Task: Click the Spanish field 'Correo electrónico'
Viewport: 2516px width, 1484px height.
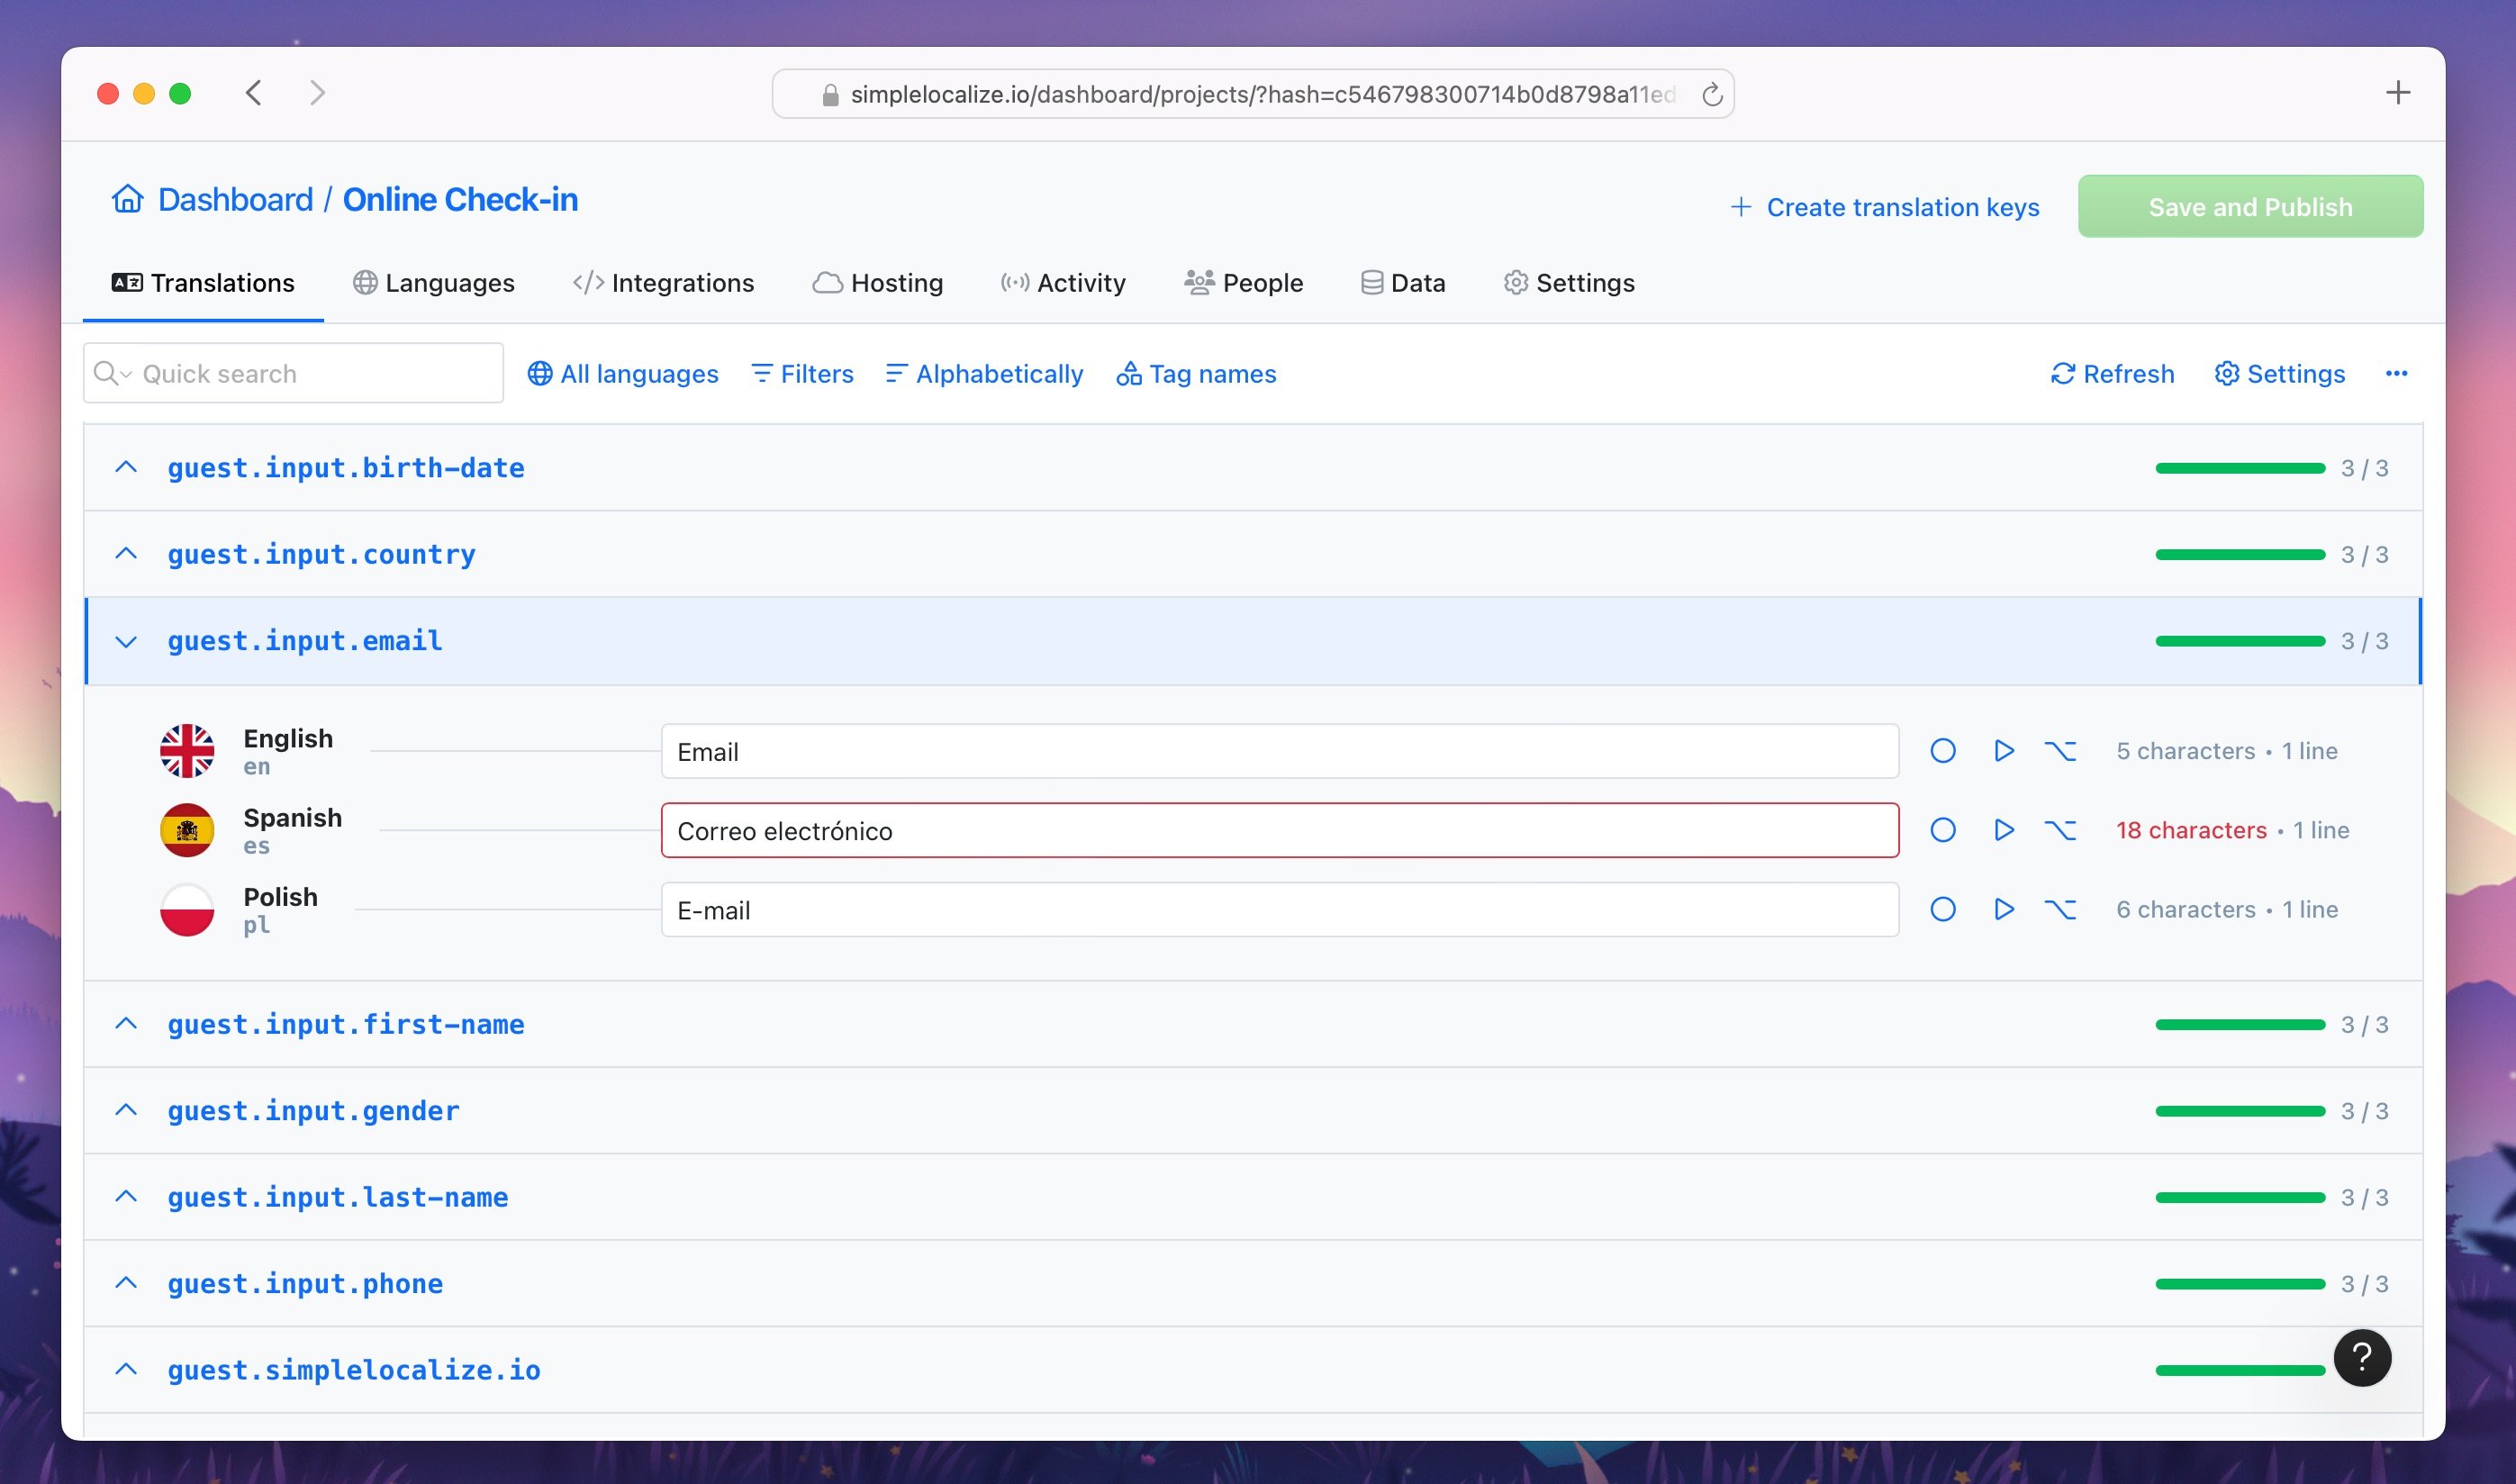Action: coord(1279,830)
